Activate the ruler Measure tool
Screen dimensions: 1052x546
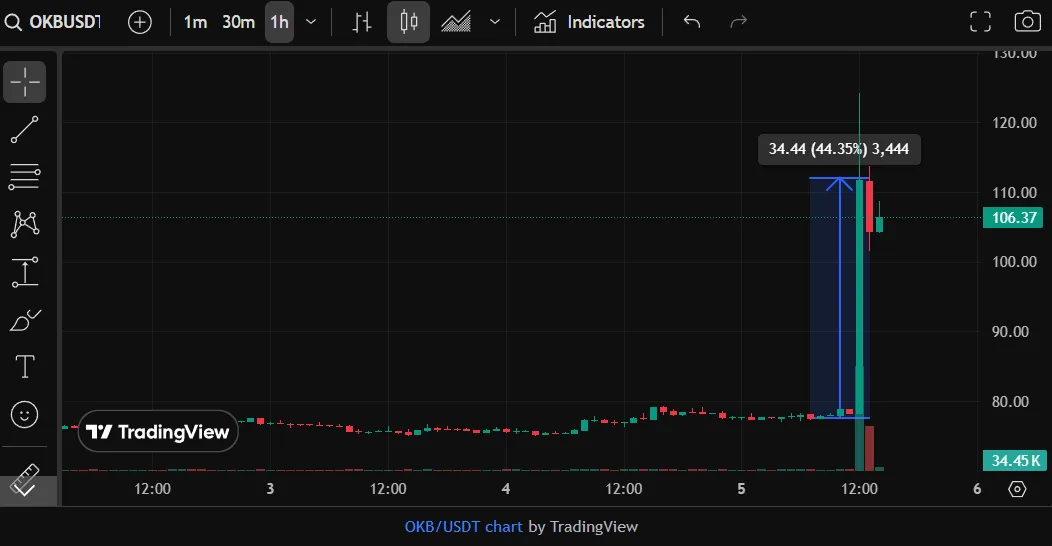point(25,480)
